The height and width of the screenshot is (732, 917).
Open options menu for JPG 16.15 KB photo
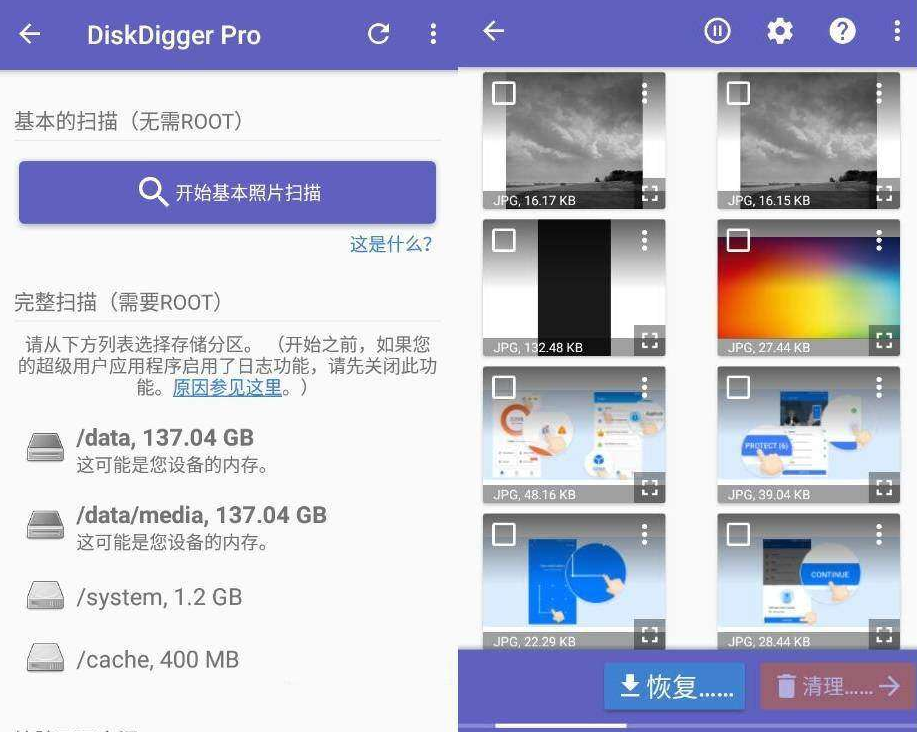(x=879, y=93)
